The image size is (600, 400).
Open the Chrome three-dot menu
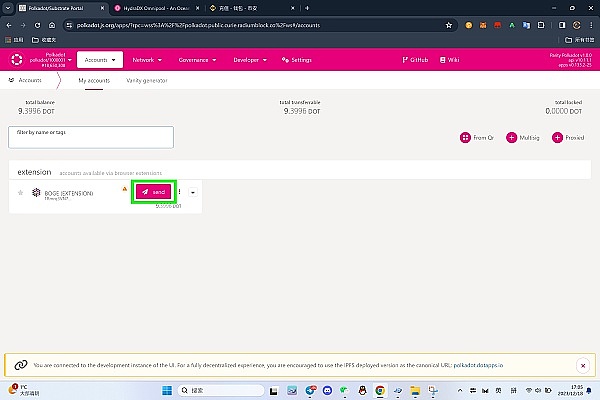click(x=591, y=25)
